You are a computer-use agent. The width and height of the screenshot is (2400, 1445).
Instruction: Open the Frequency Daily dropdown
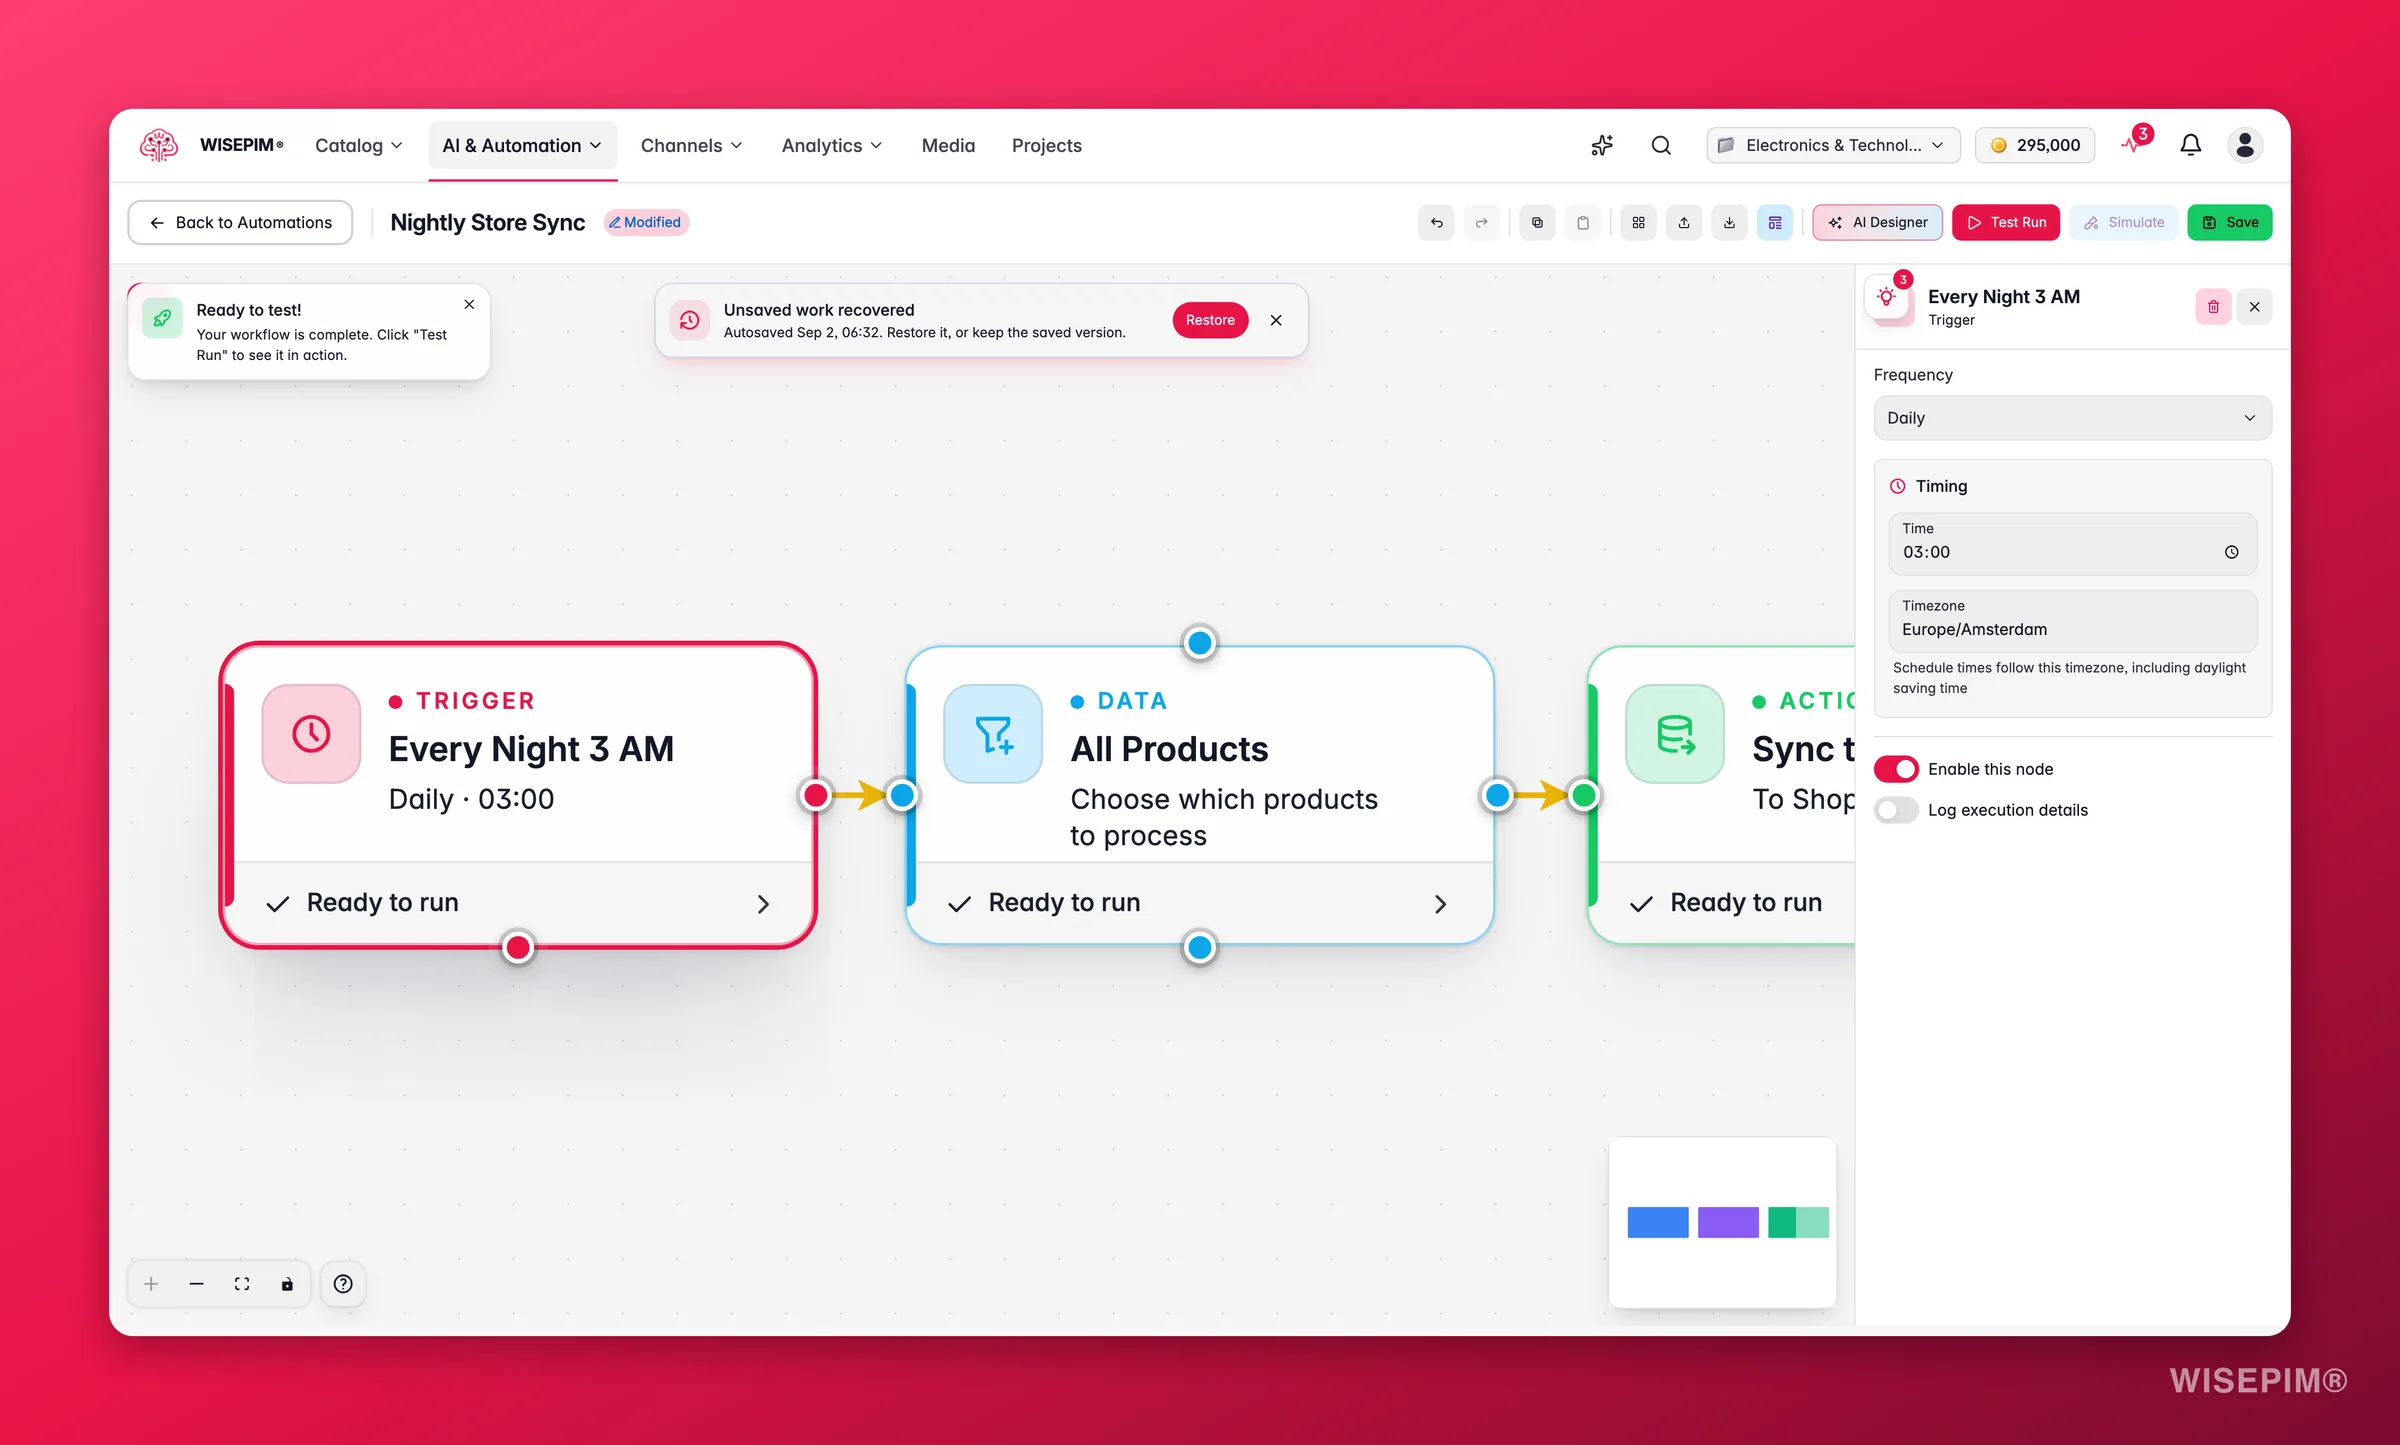2072,418
